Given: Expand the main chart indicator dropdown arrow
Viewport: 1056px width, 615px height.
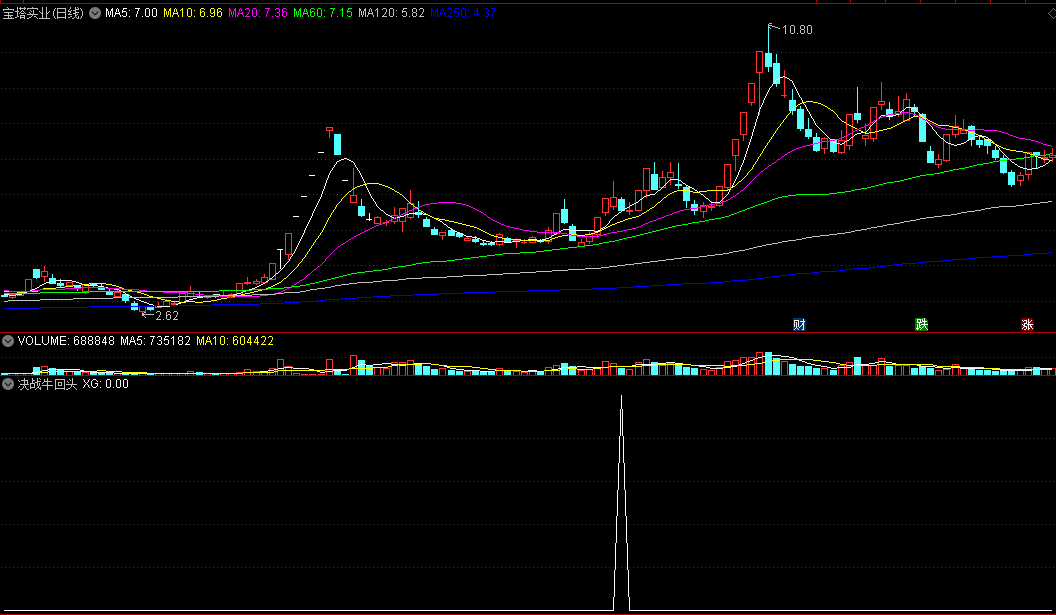Looking at the screenshot, I should pyautogui.click(x=95, y=13).
